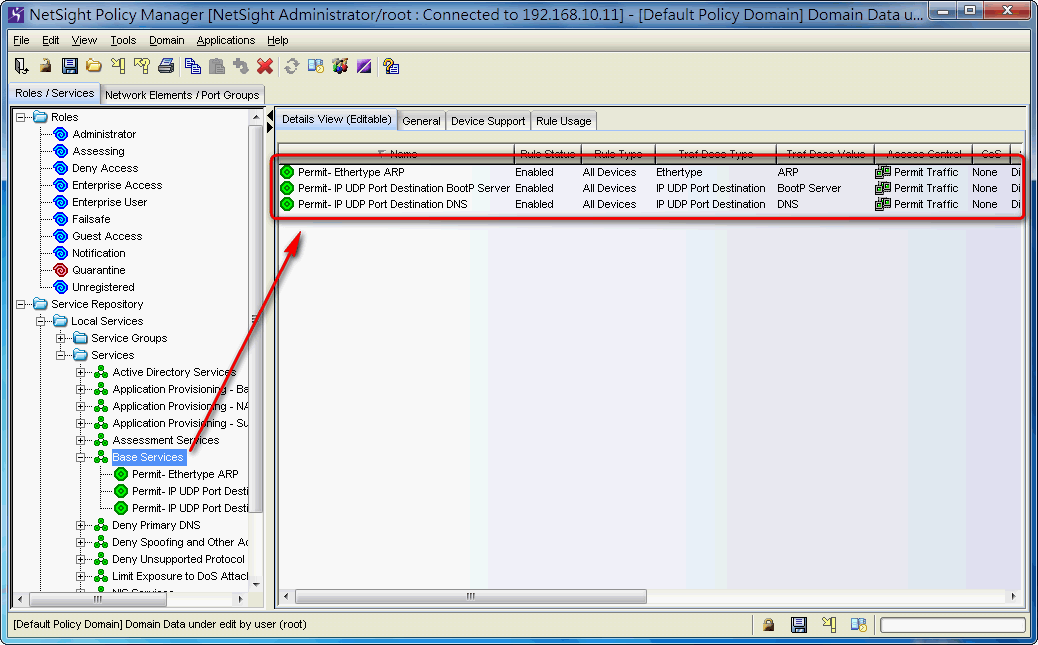Click the Base Services green service icon
Image resolution: width=1038 pixels, height=645 pixels.
(101, 457)
